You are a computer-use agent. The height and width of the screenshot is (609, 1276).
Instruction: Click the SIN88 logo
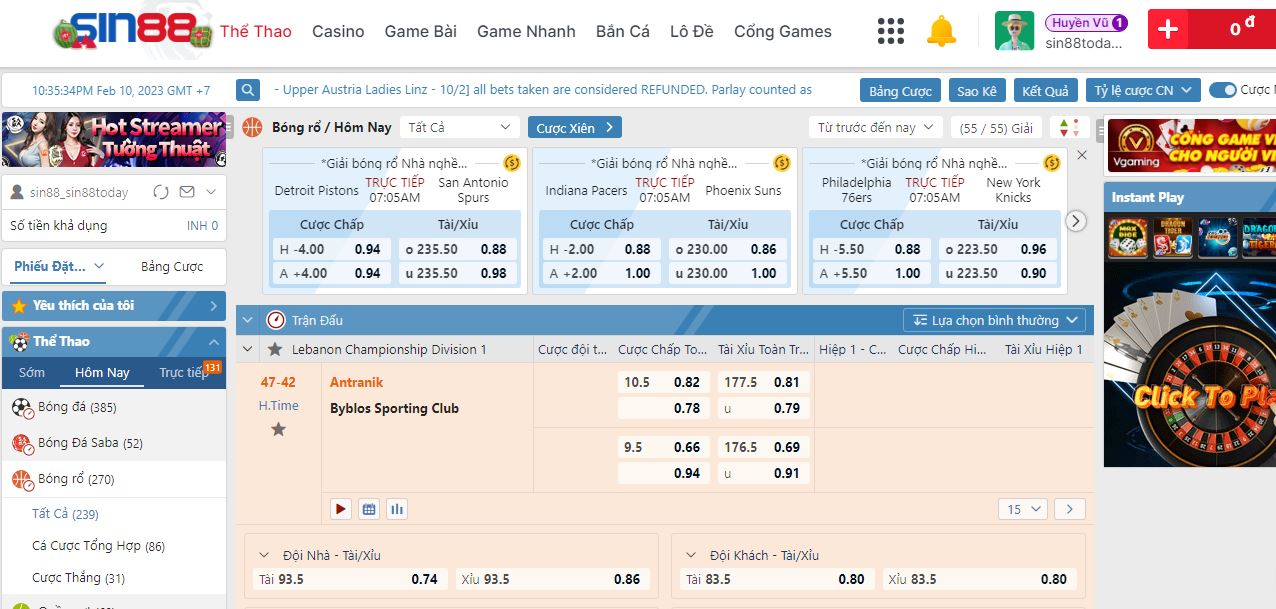[x=133, y=31]
